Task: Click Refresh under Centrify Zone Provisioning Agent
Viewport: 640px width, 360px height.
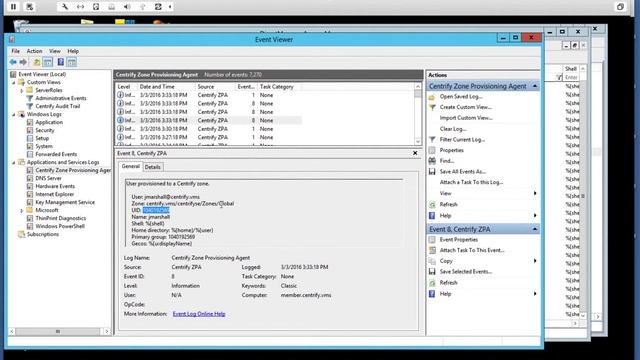Action: coord(448,204)
